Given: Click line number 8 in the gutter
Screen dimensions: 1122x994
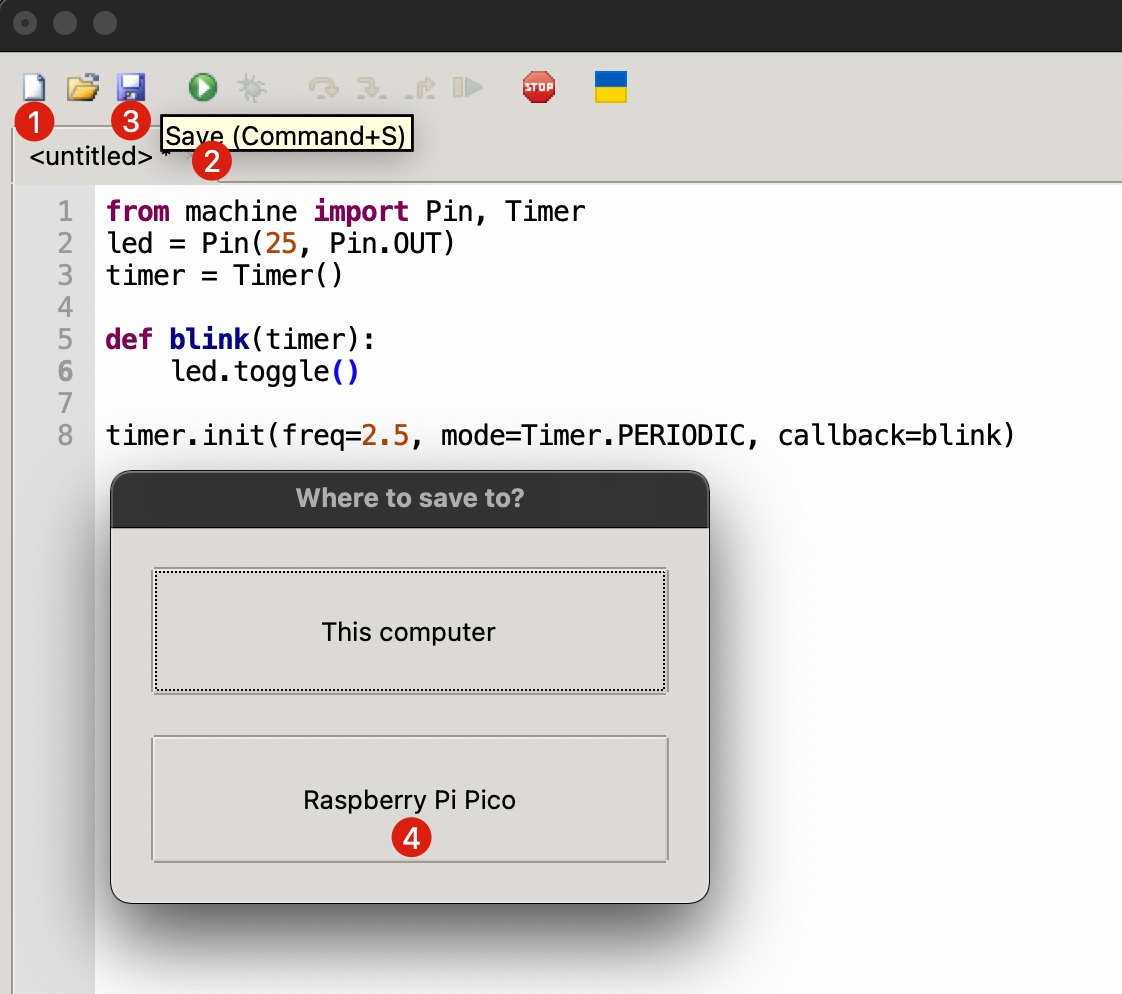Looking at the screenshot, I should coord(65,436).
